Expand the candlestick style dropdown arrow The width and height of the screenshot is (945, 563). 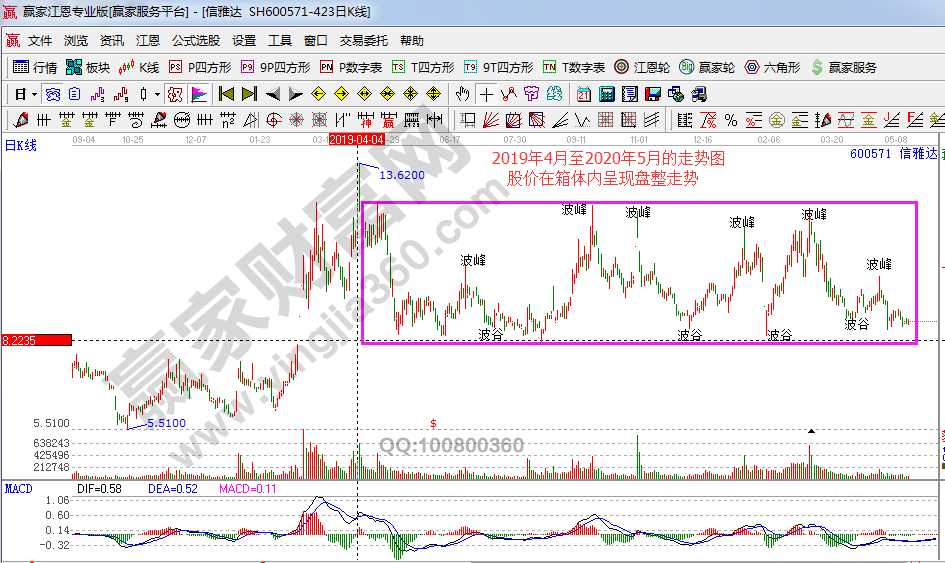tap(157, 95)
